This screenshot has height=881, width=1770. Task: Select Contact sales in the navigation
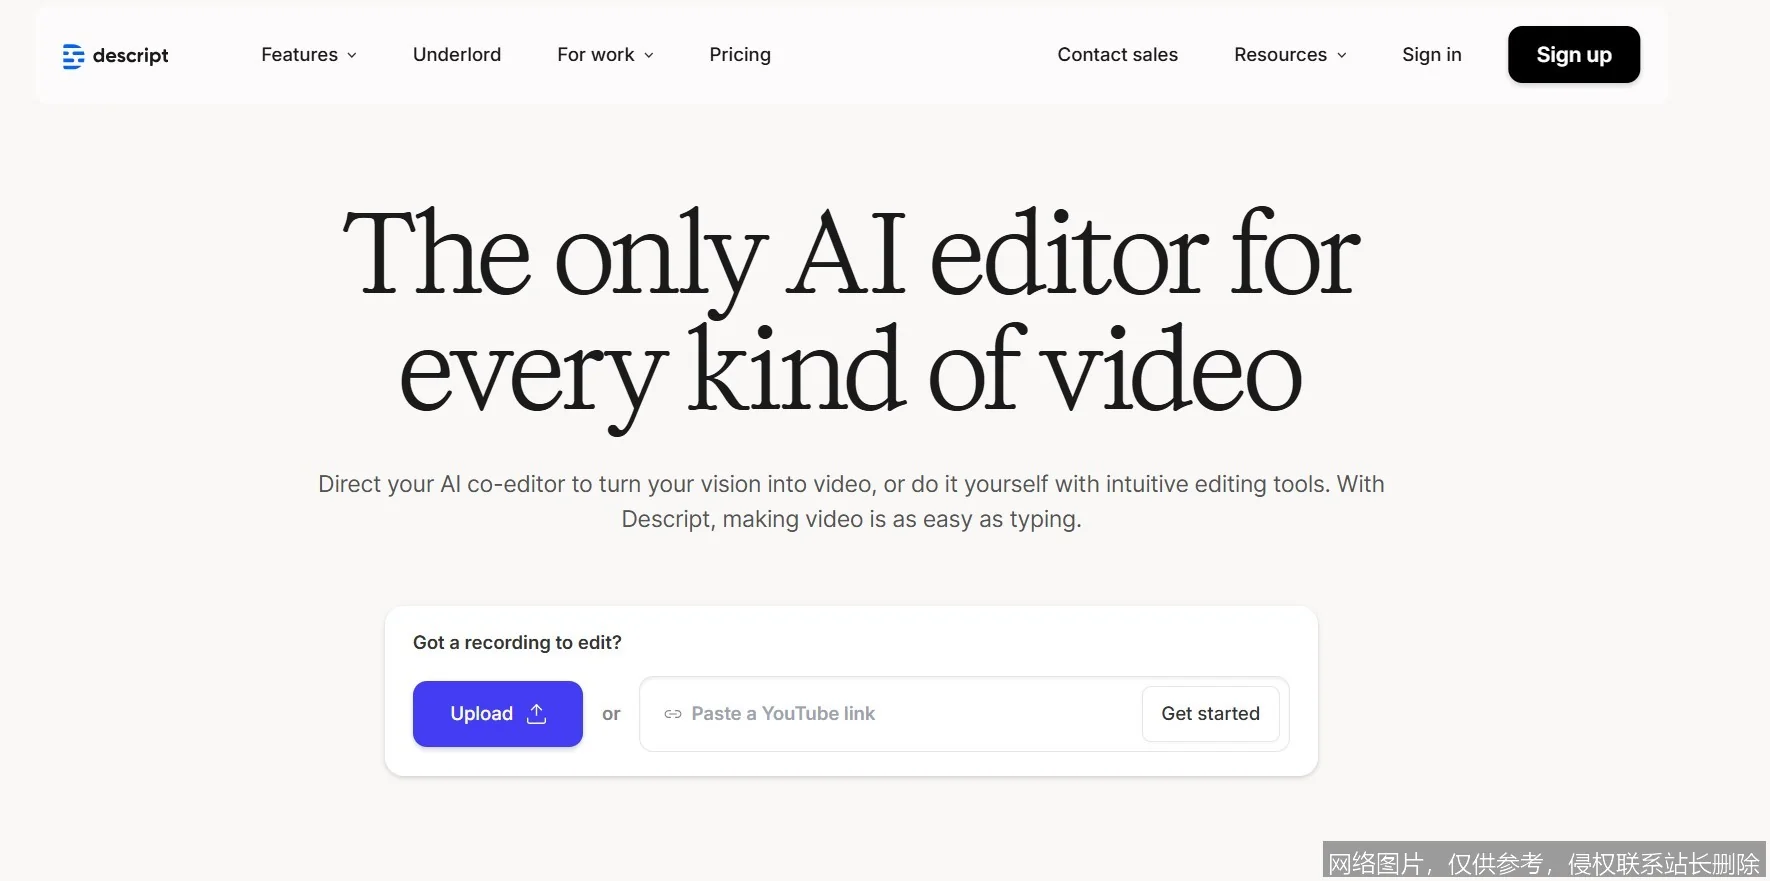(1117, 55)
